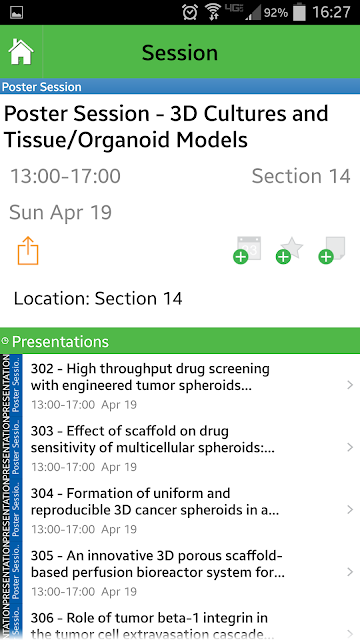This screenshot has width=360, height=640.
Task: Toggle the favorite star for this session
Action: (290, 250)
